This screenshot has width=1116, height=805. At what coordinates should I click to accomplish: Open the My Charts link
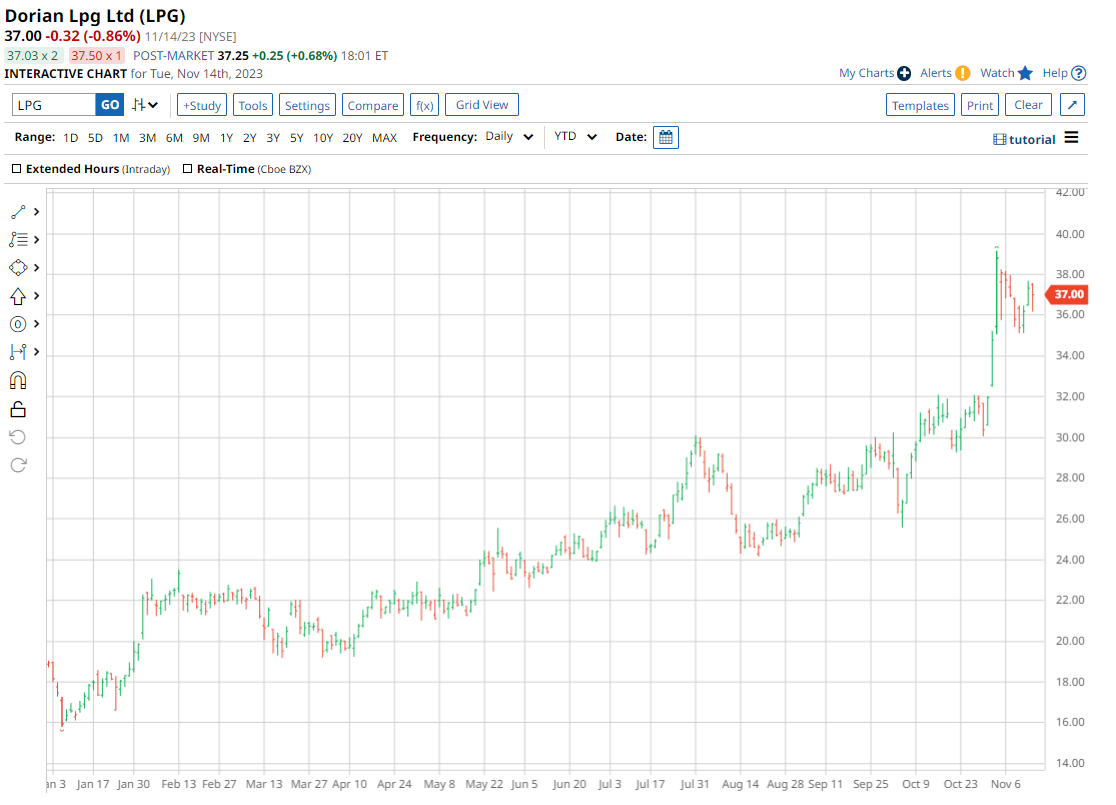pyautogui.click(x=866, y=73)
